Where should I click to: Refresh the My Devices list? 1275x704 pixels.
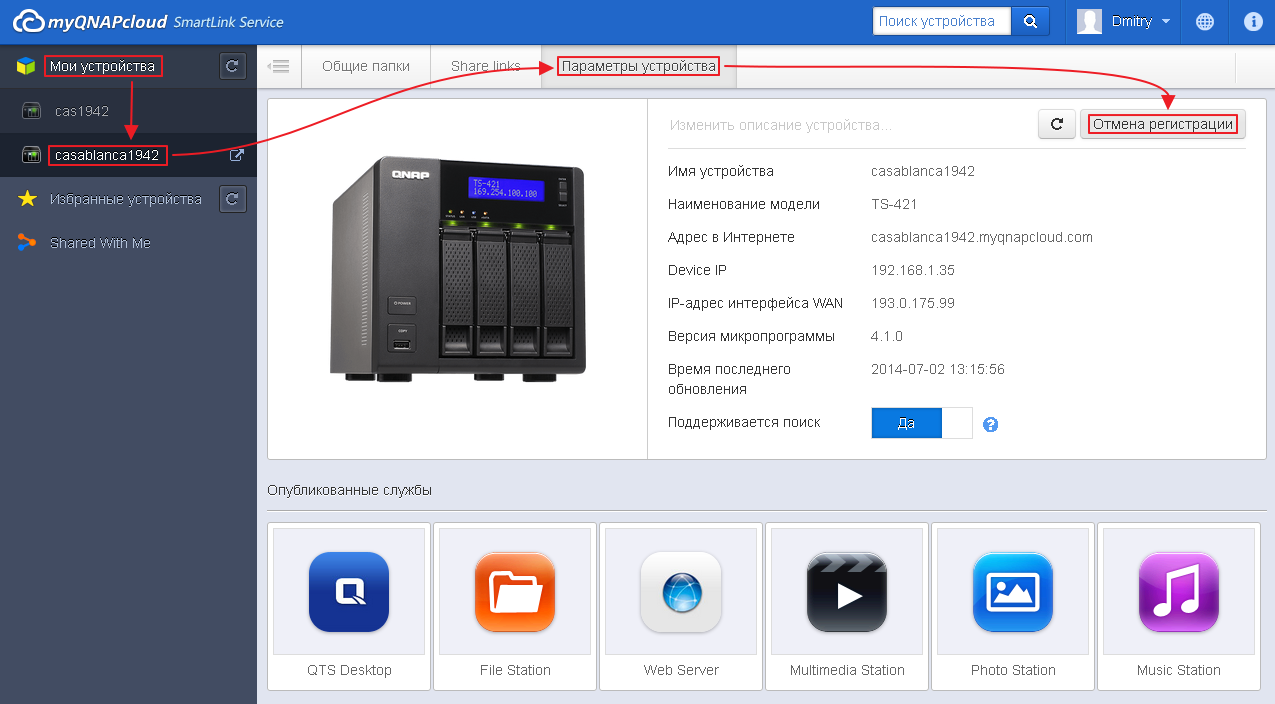(x=232, y=67)
